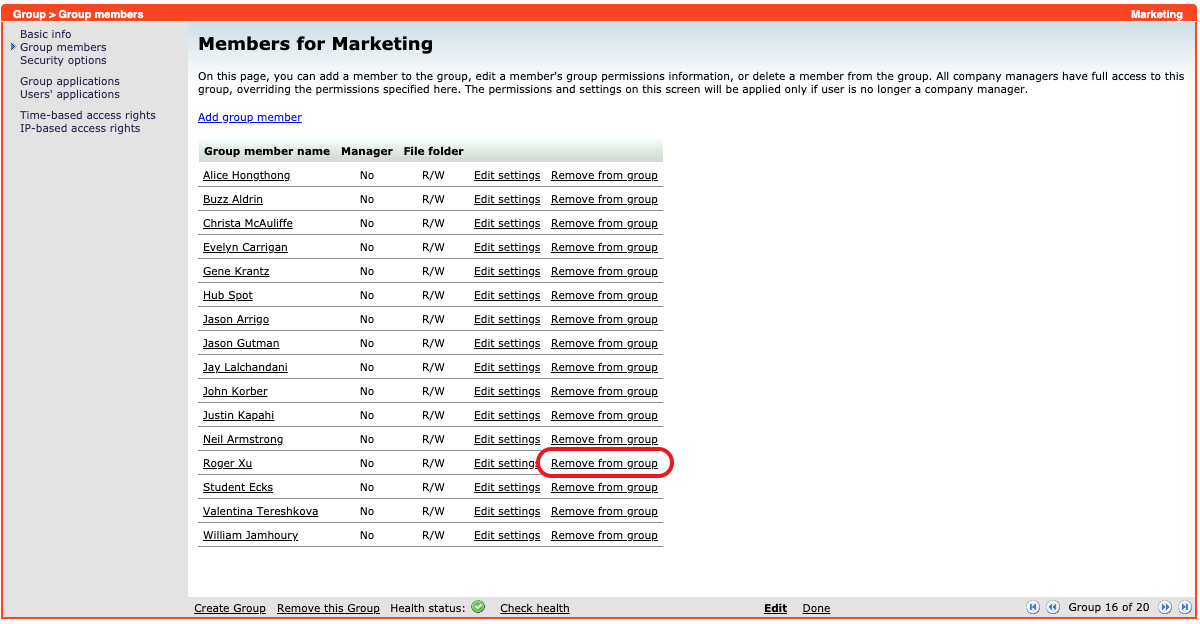
Task: Click File folder column header
Action: (434, 151)
